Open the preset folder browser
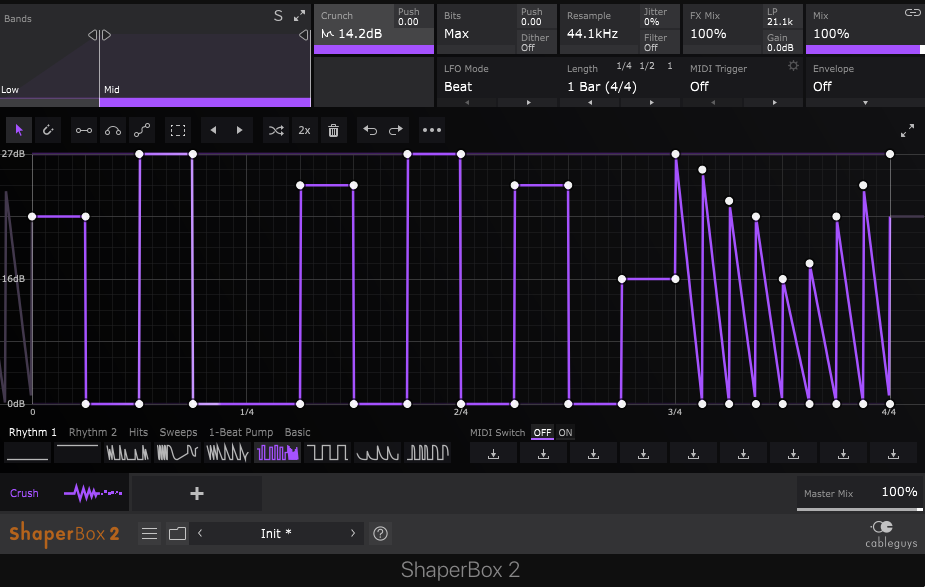 (x=178, y=534)
